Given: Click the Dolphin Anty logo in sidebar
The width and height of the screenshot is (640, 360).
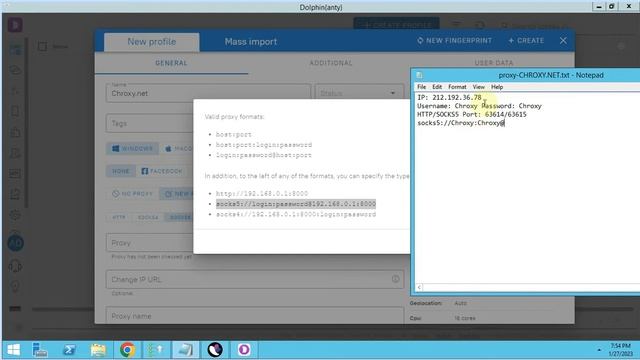Looking at the screenshot, I should click(x=15, y=25).
